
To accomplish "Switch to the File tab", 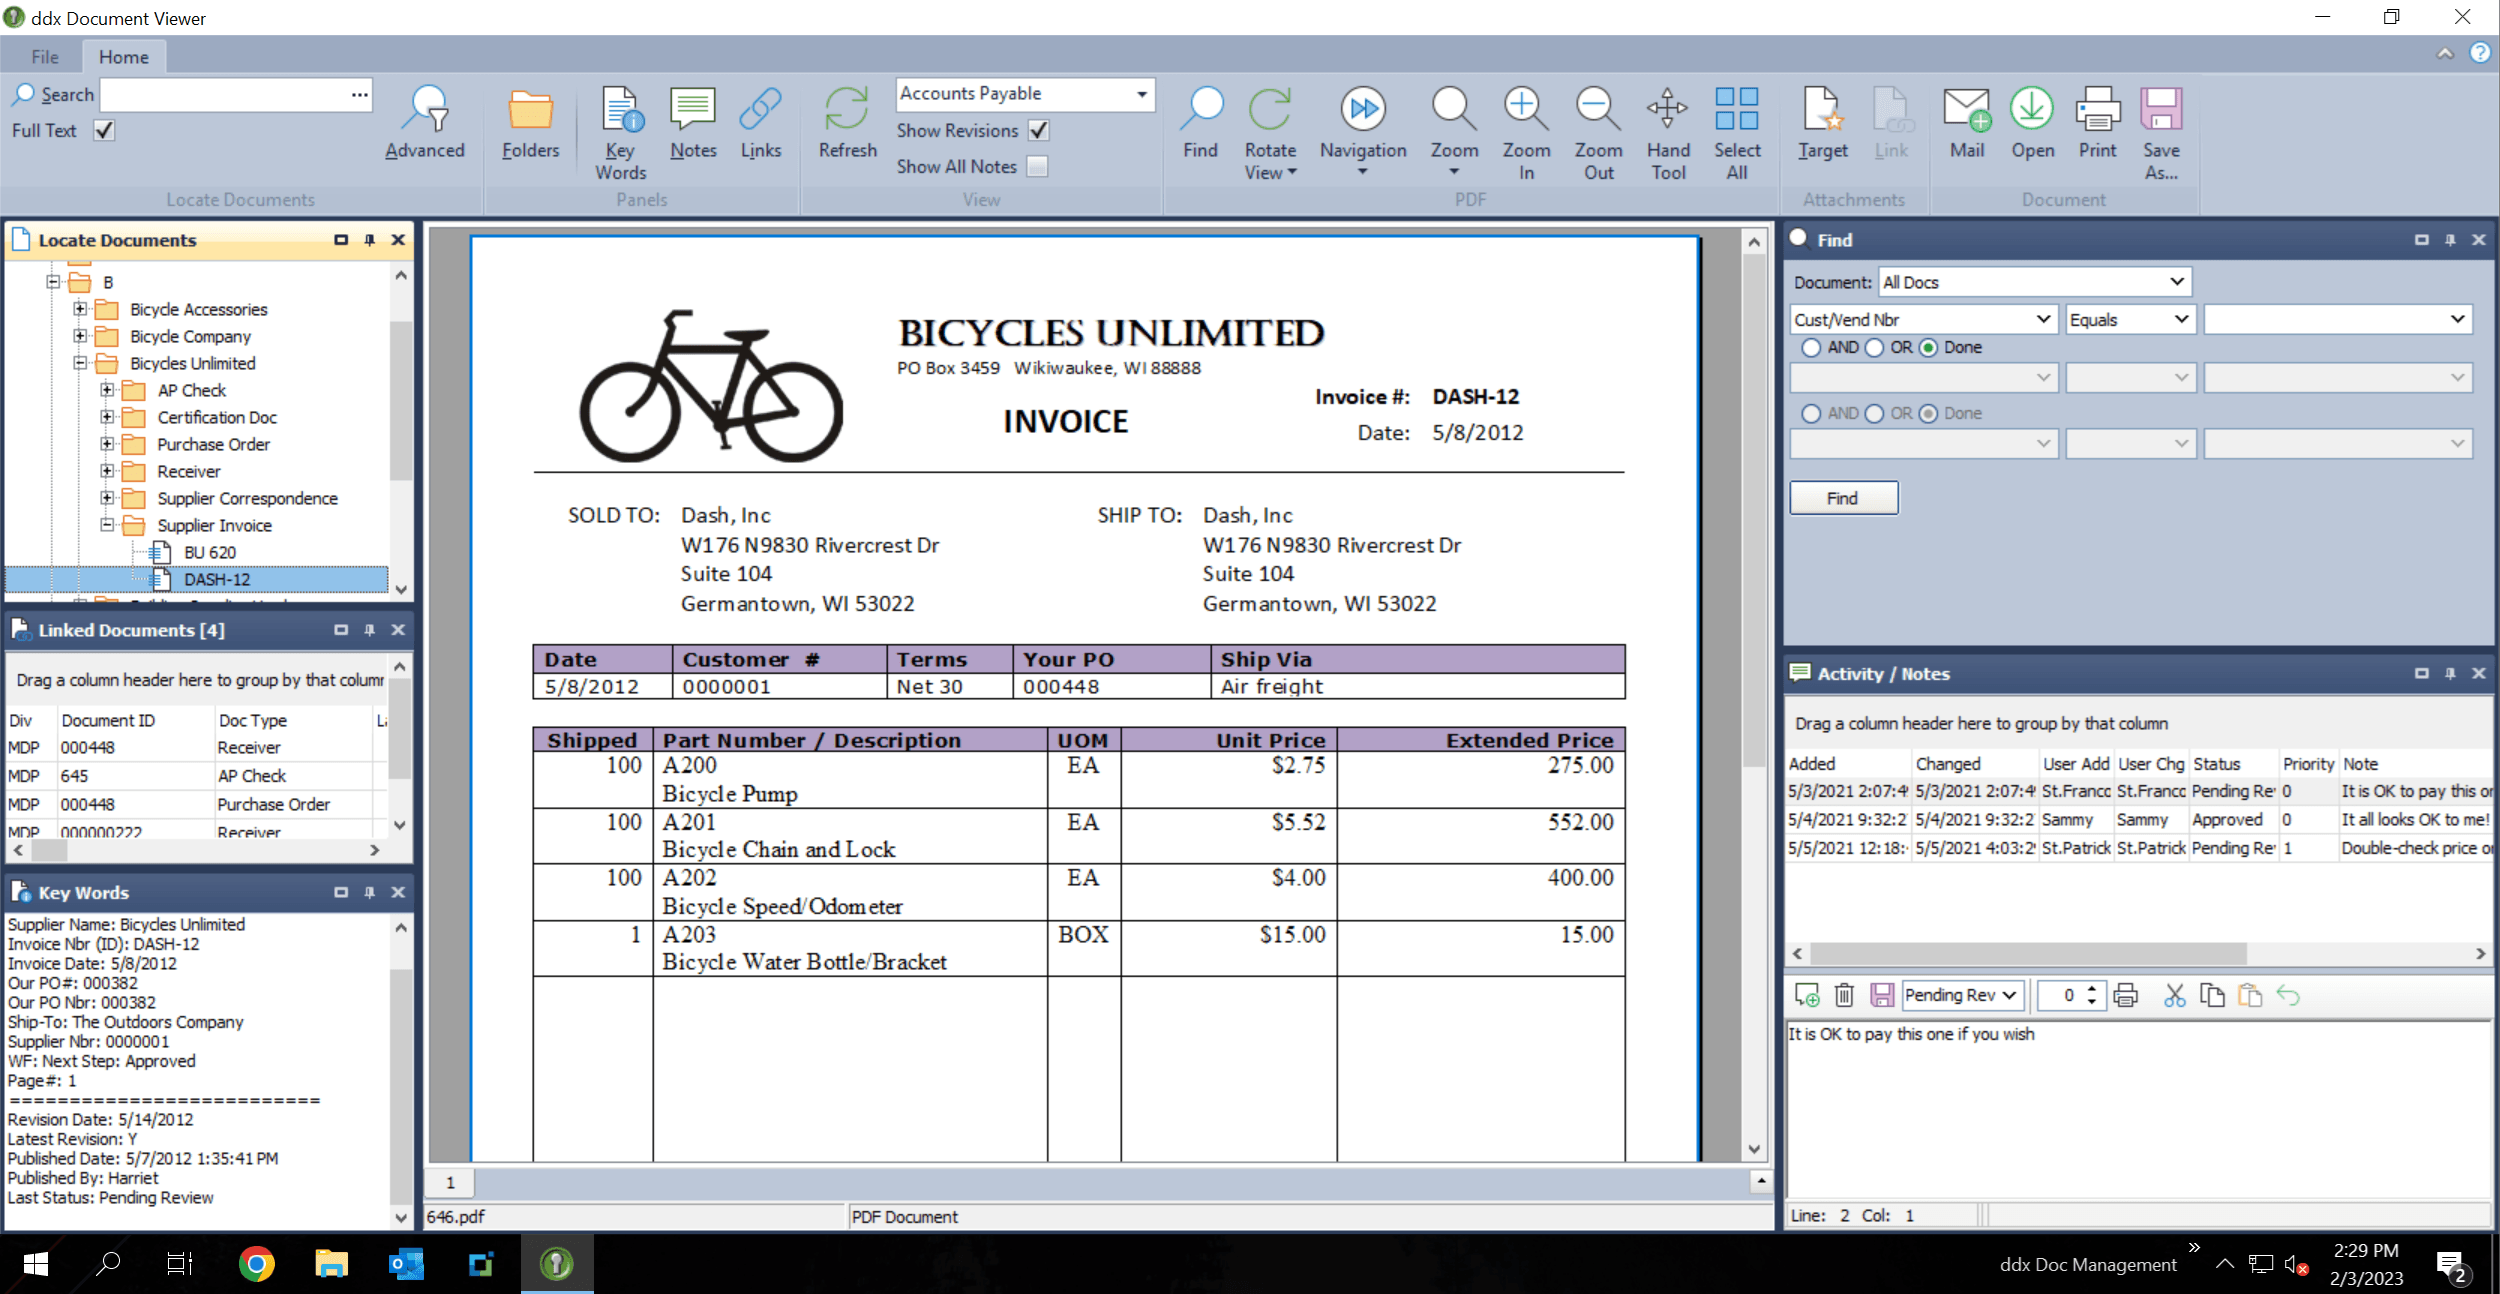I will 44,56.
